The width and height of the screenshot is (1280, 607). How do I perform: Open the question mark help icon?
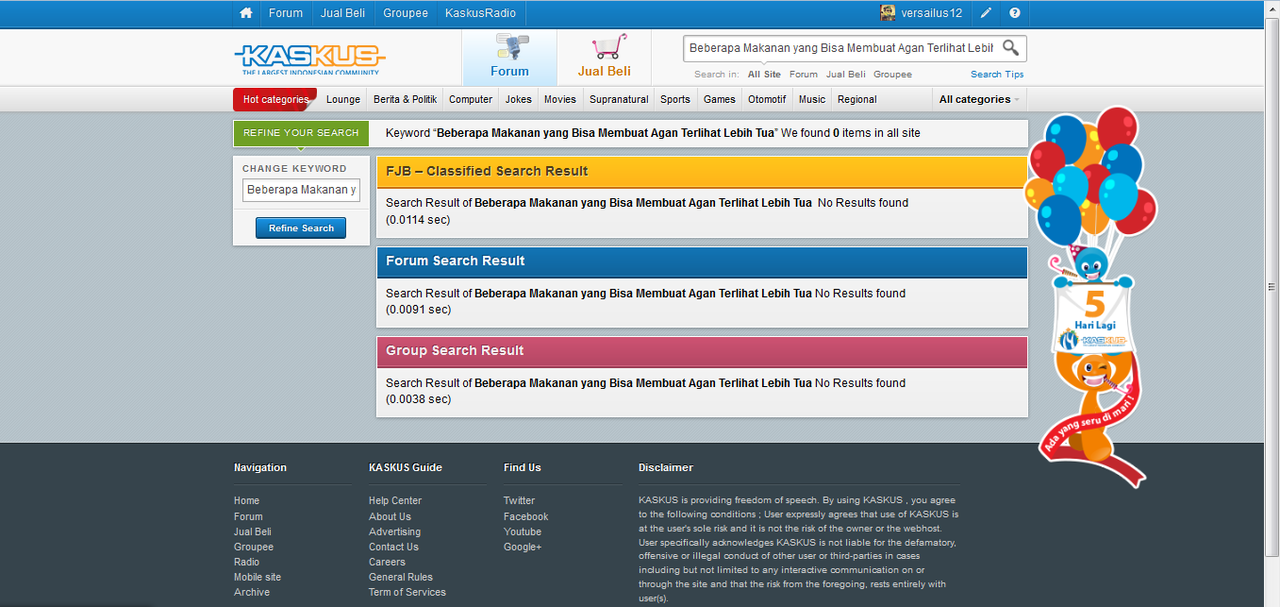point(1015,13)
